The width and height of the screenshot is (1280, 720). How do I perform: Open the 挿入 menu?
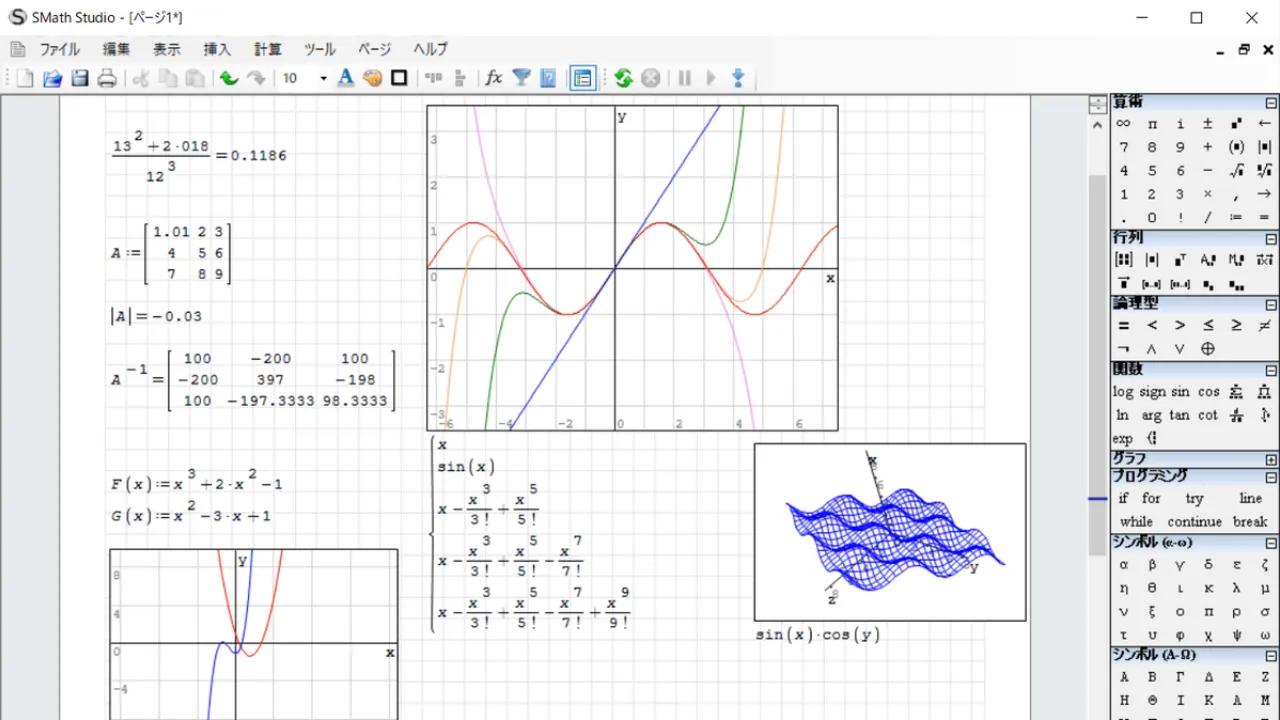pyautogui.click(x=217, y=49)
